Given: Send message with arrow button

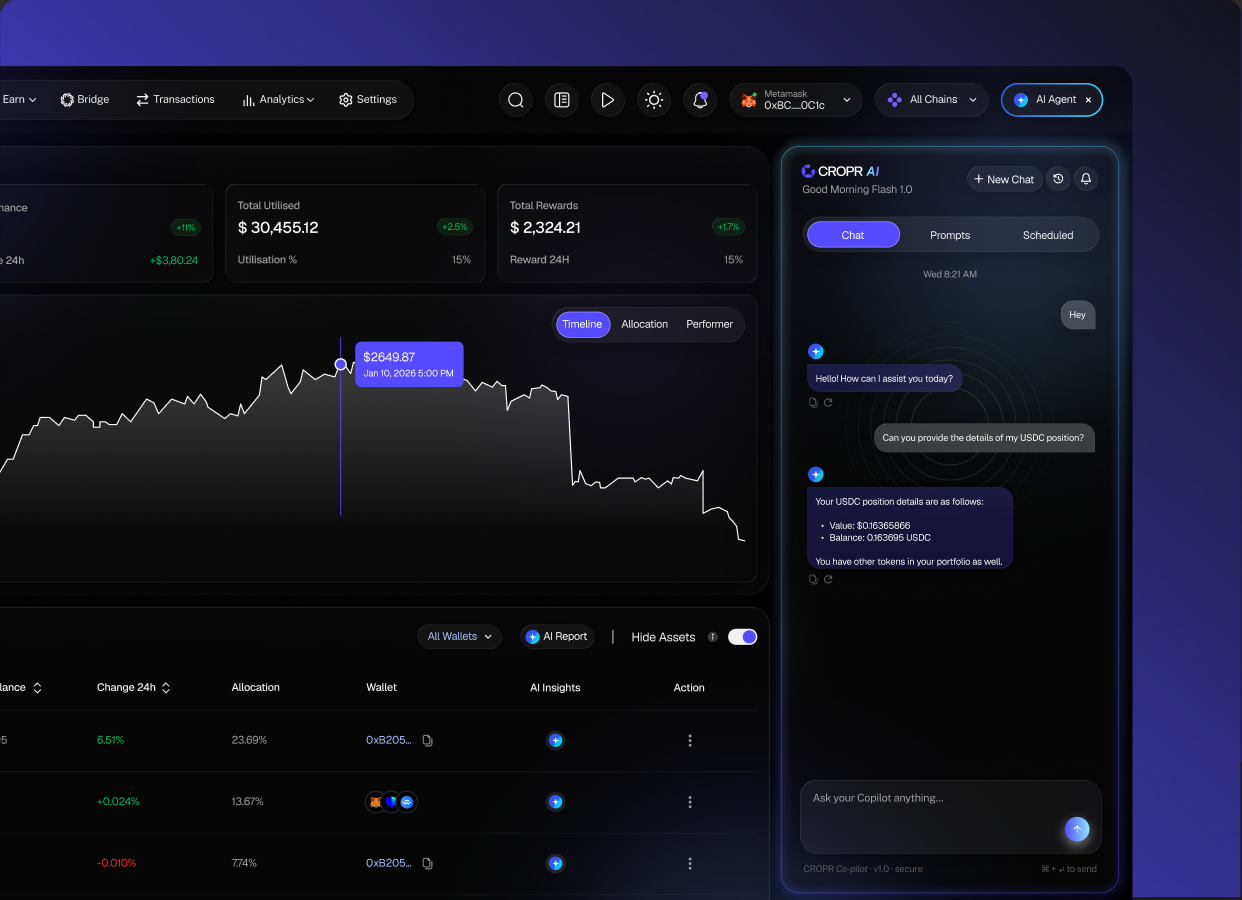Looking at the screenshot, I should click(1077, 829).
